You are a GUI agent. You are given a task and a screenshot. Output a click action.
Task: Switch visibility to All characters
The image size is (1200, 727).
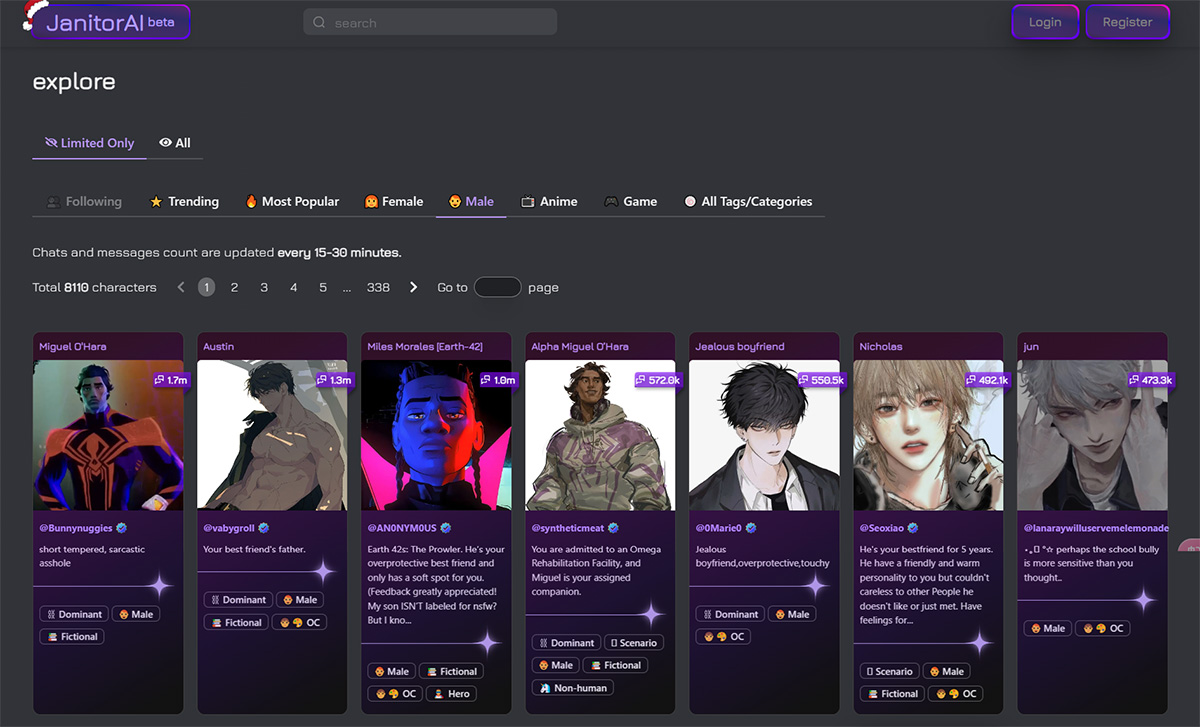click(175, 143)
